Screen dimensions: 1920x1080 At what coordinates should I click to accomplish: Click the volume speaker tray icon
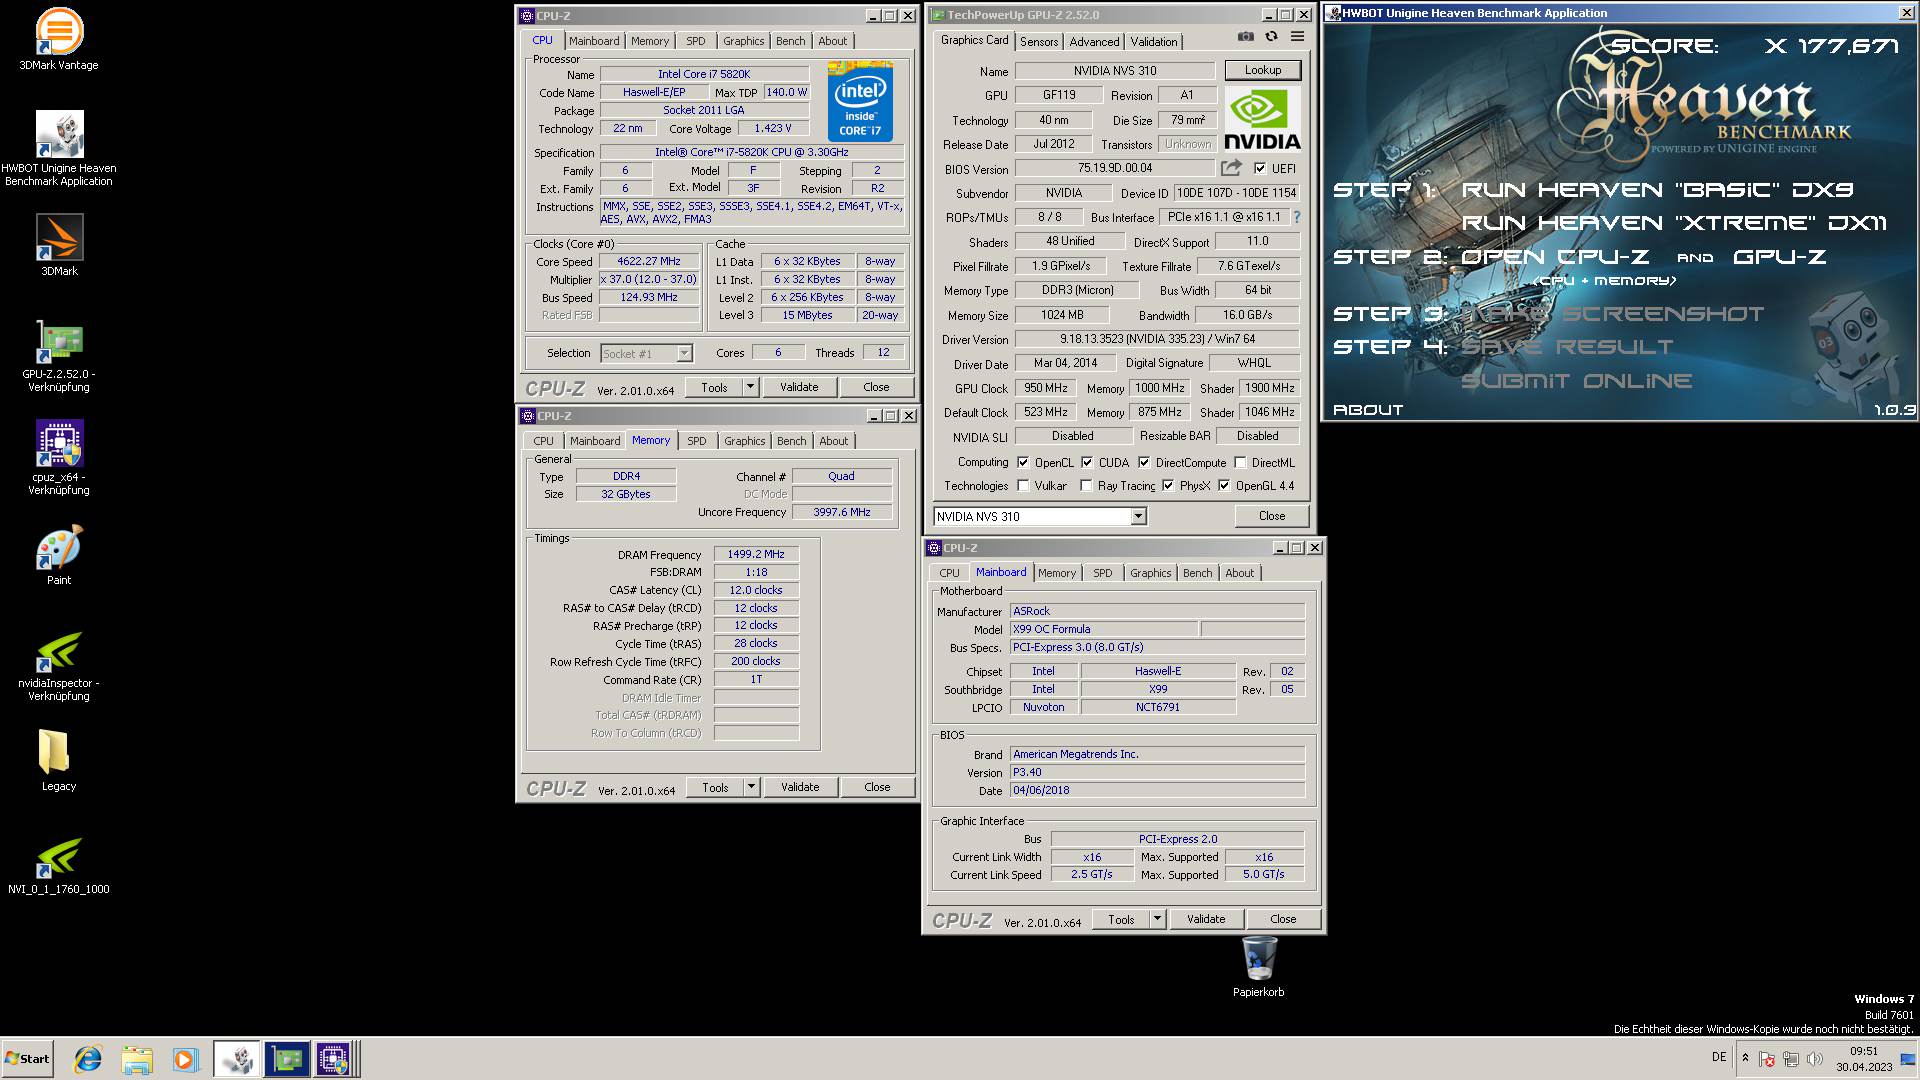(1815, 1058)
